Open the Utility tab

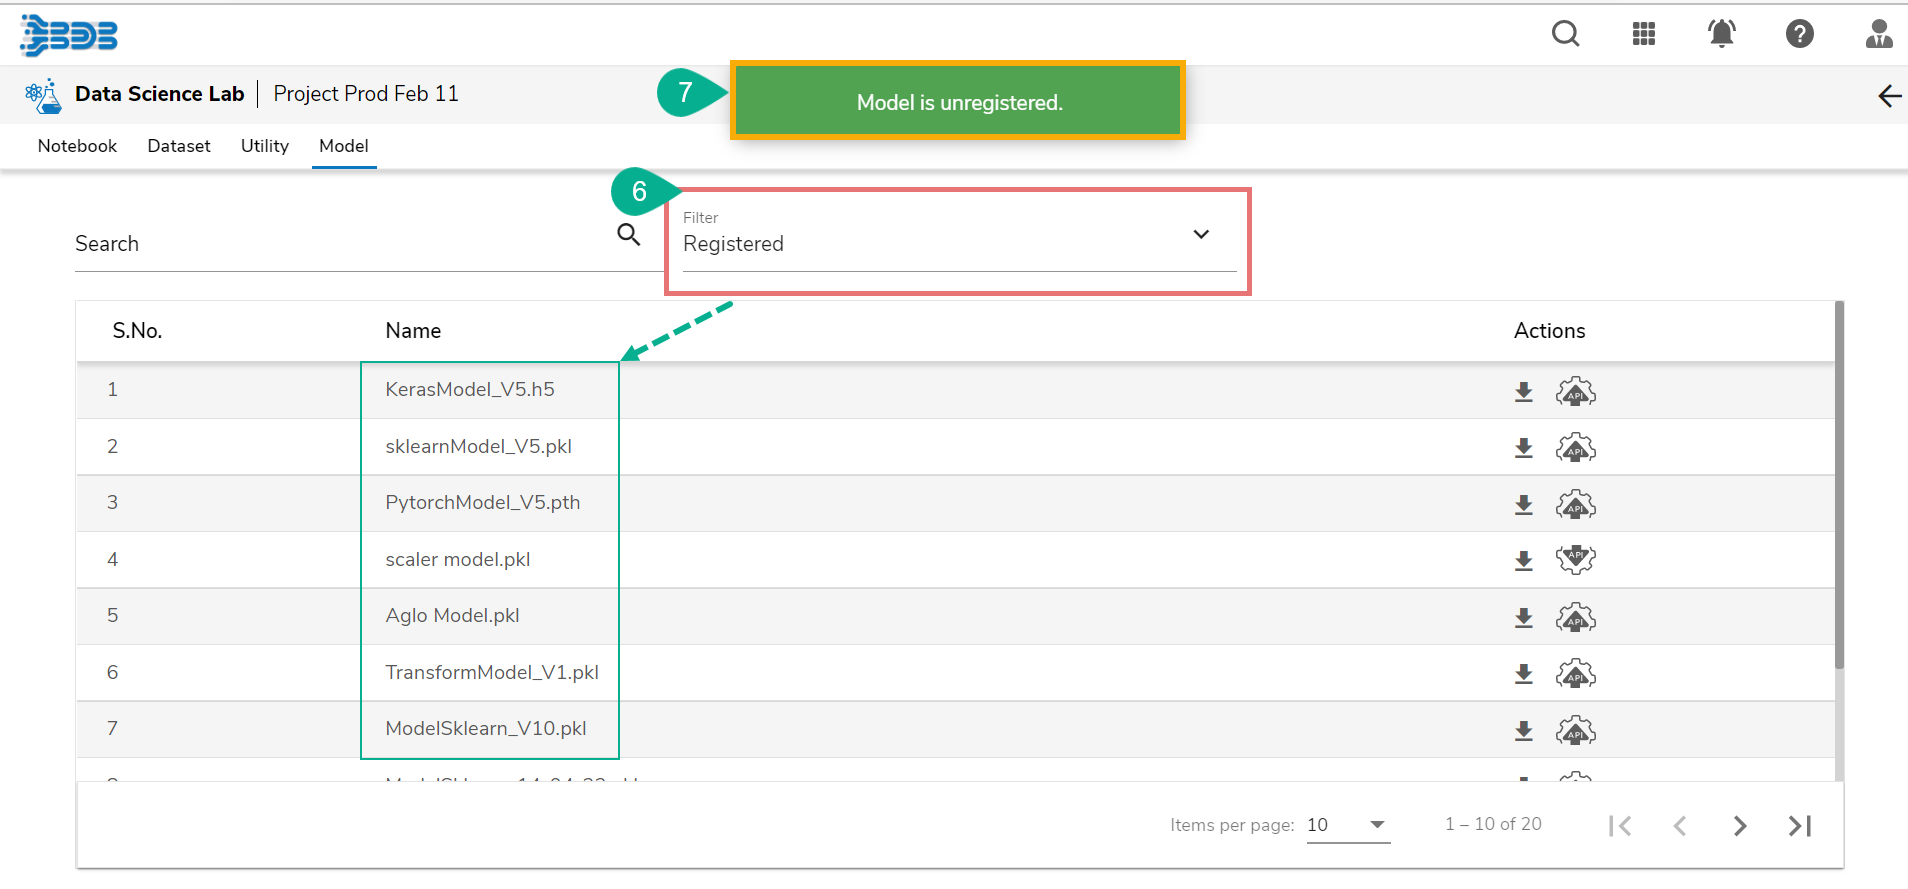[x=265, y=146]
